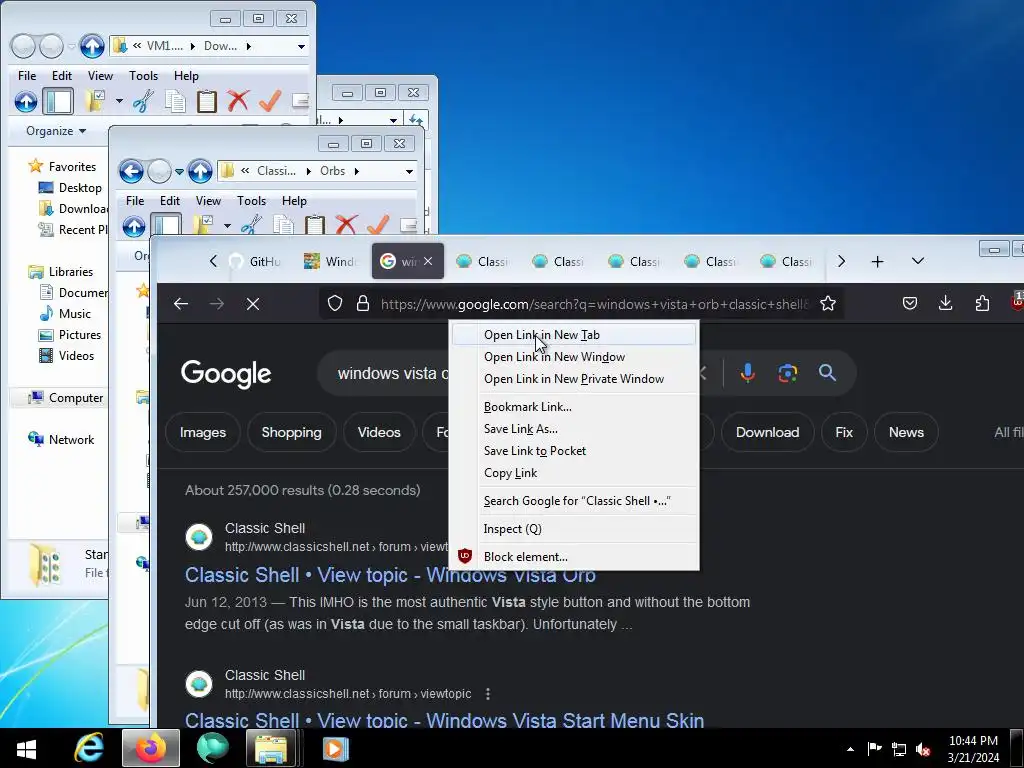Image resolution: width=1024 pixels, height=768 pixels.
Task: Click Cut scissors icon in Downloads window
Action: point(143,101)
